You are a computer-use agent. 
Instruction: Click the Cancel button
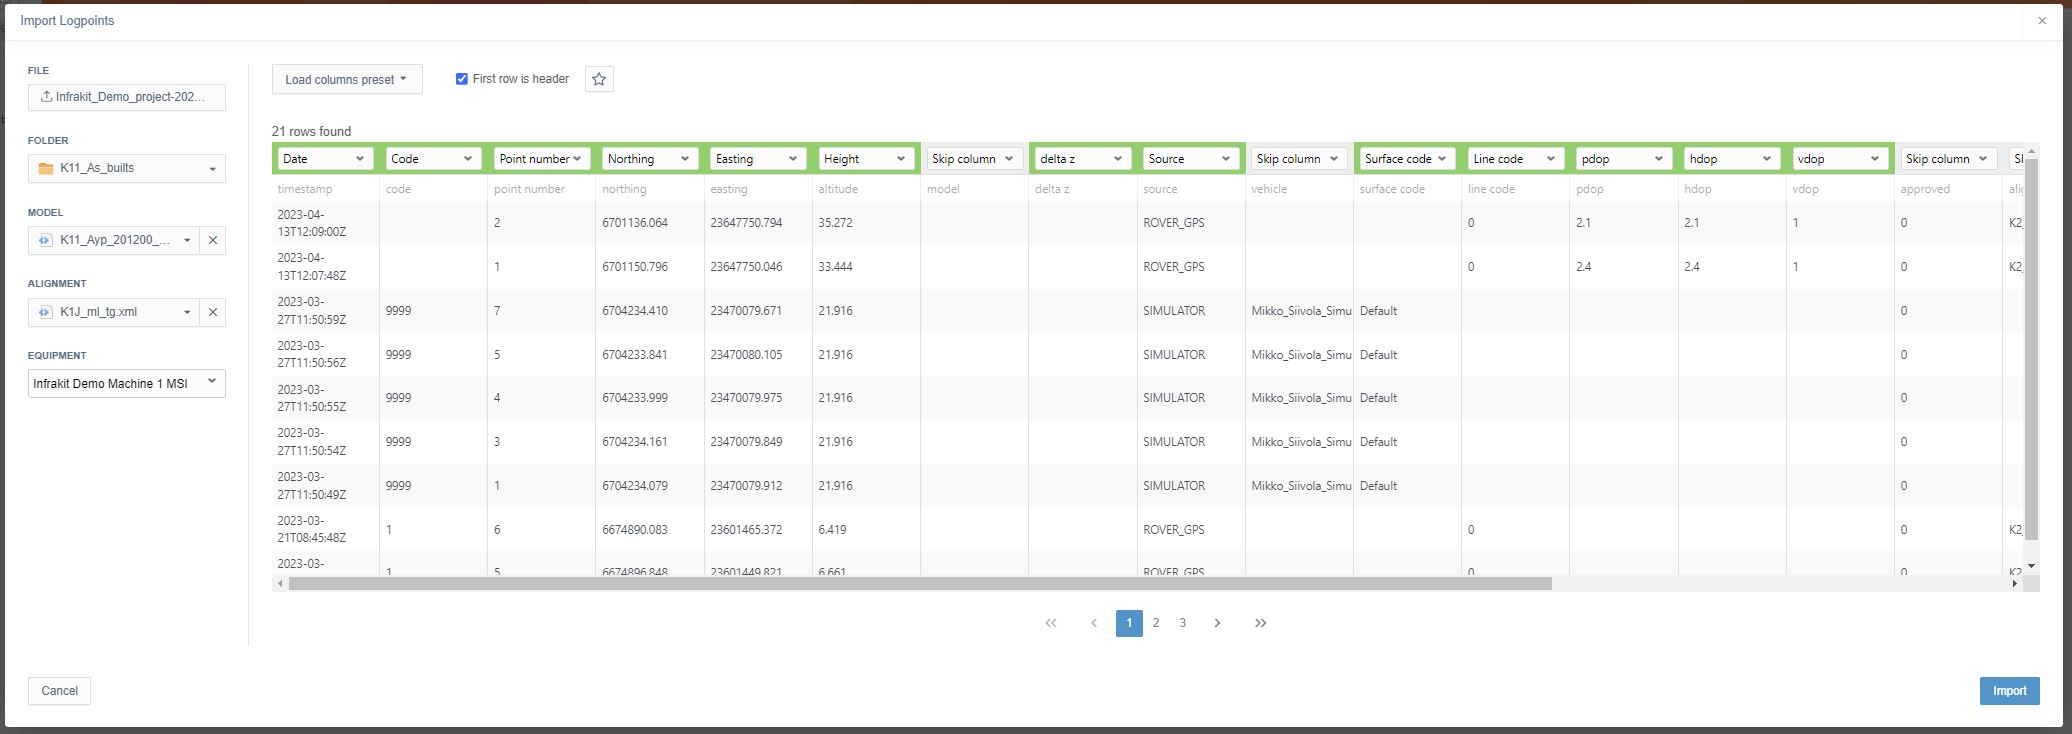[x=59, y=691]
